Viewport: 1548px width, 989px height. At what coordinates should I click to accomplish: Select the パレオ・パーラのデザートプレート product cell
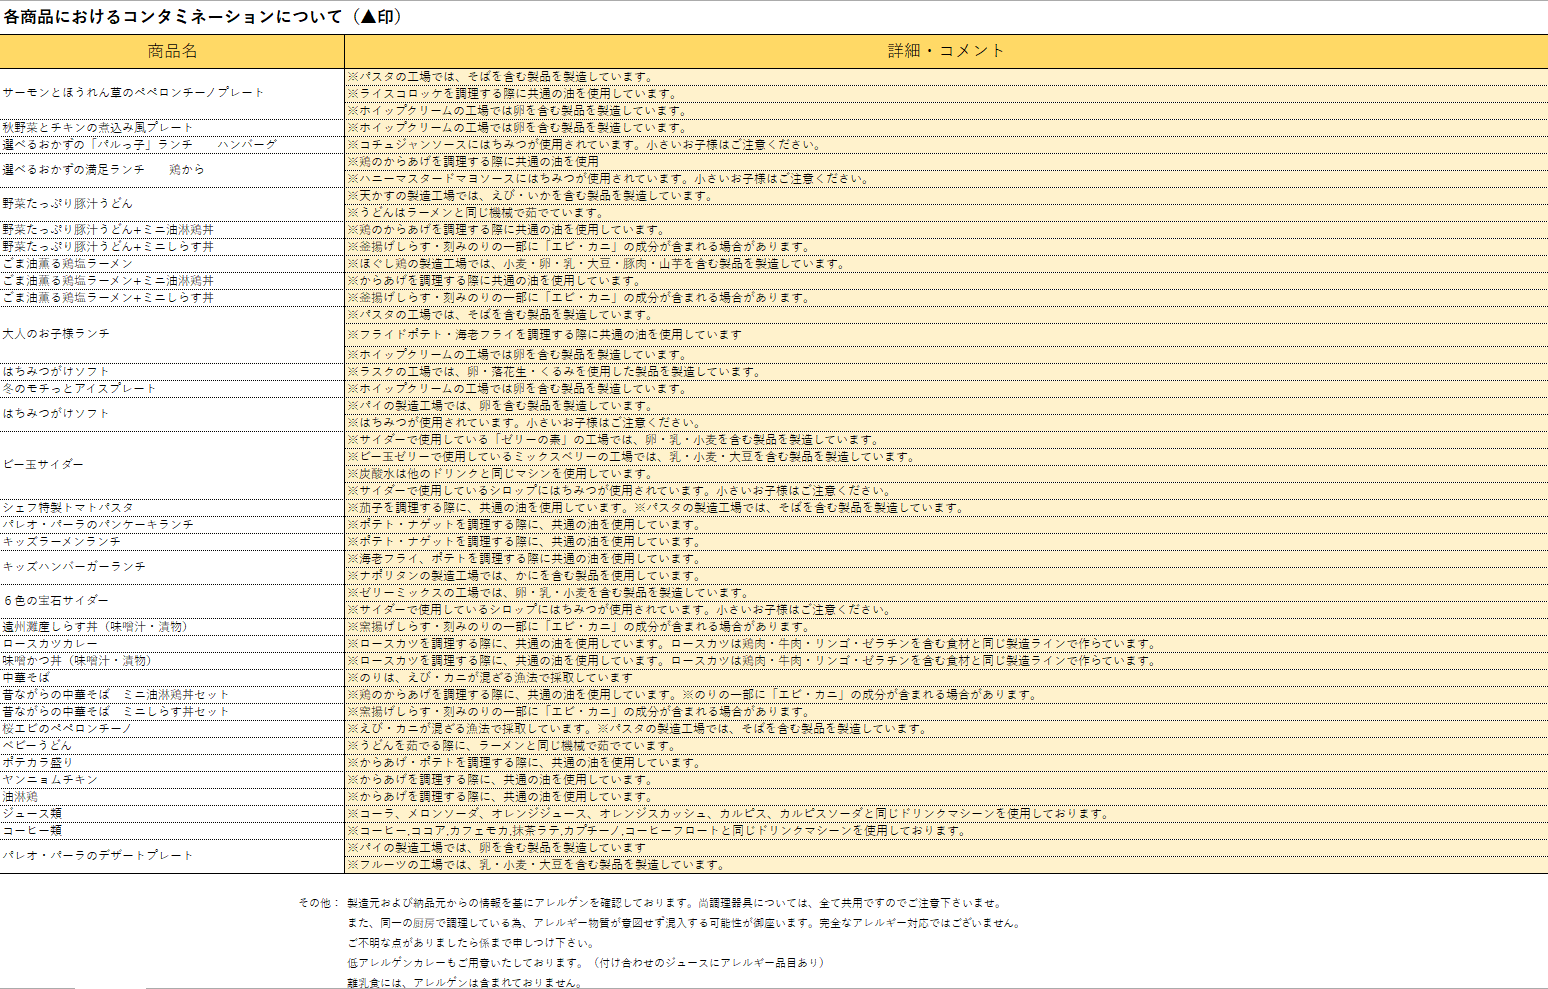click(x=97, y=856)
